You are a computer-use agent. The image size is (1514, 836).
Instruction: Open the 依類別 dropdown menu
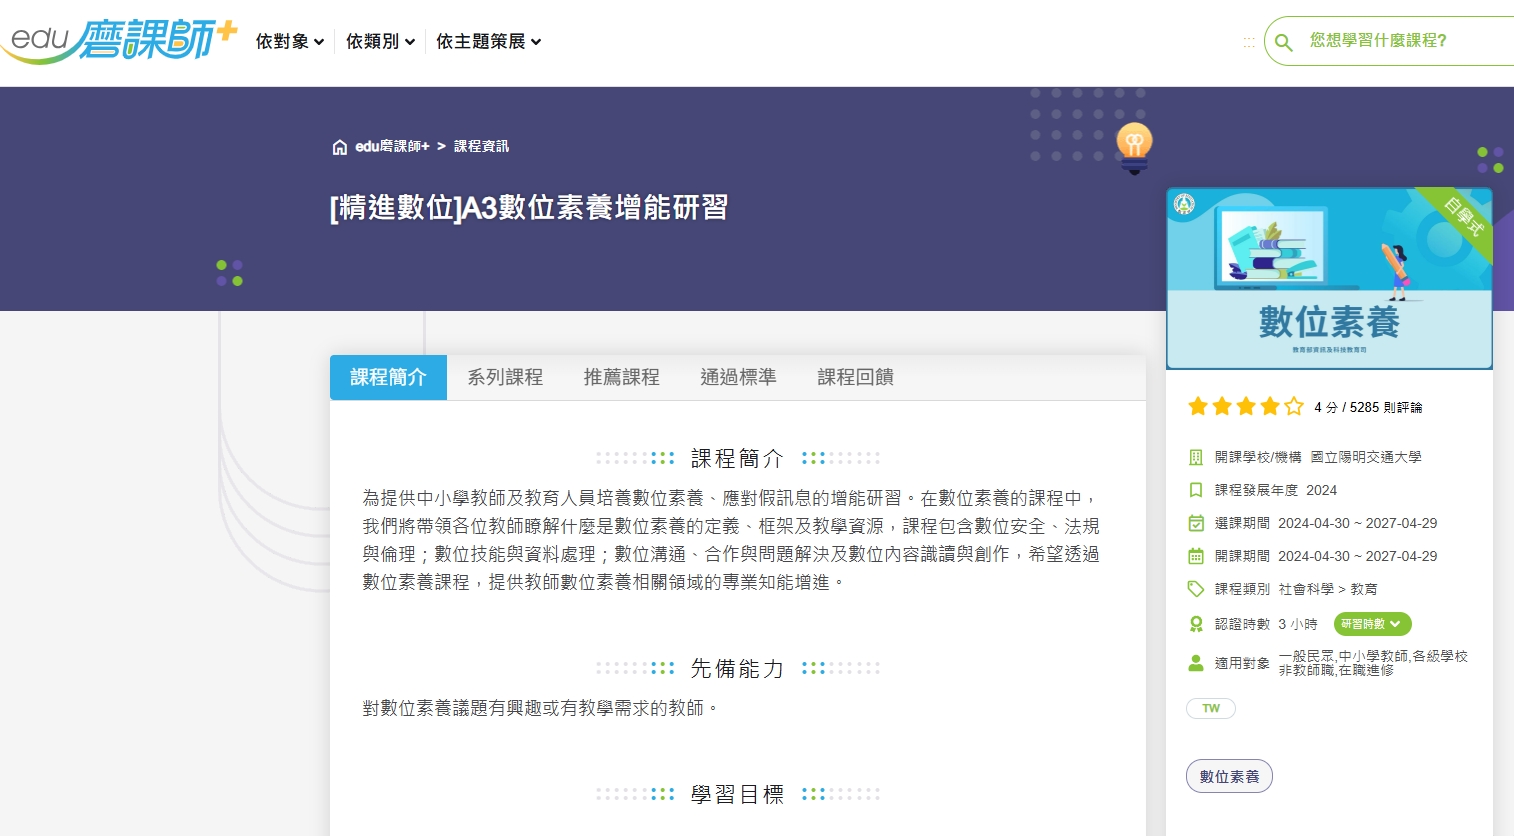[380, 41]
